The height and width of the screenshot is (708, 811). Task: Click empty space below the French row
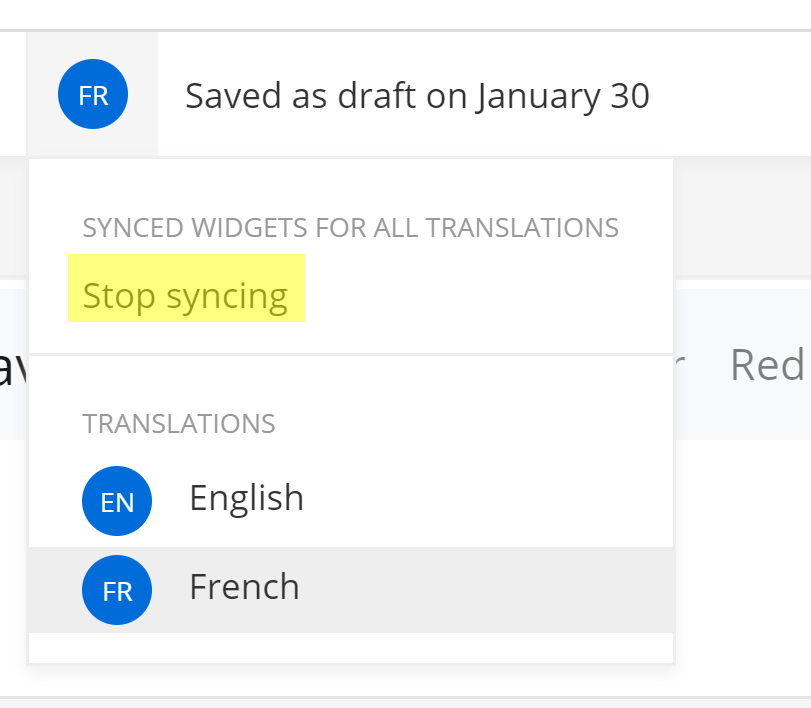tap(351, 648)
